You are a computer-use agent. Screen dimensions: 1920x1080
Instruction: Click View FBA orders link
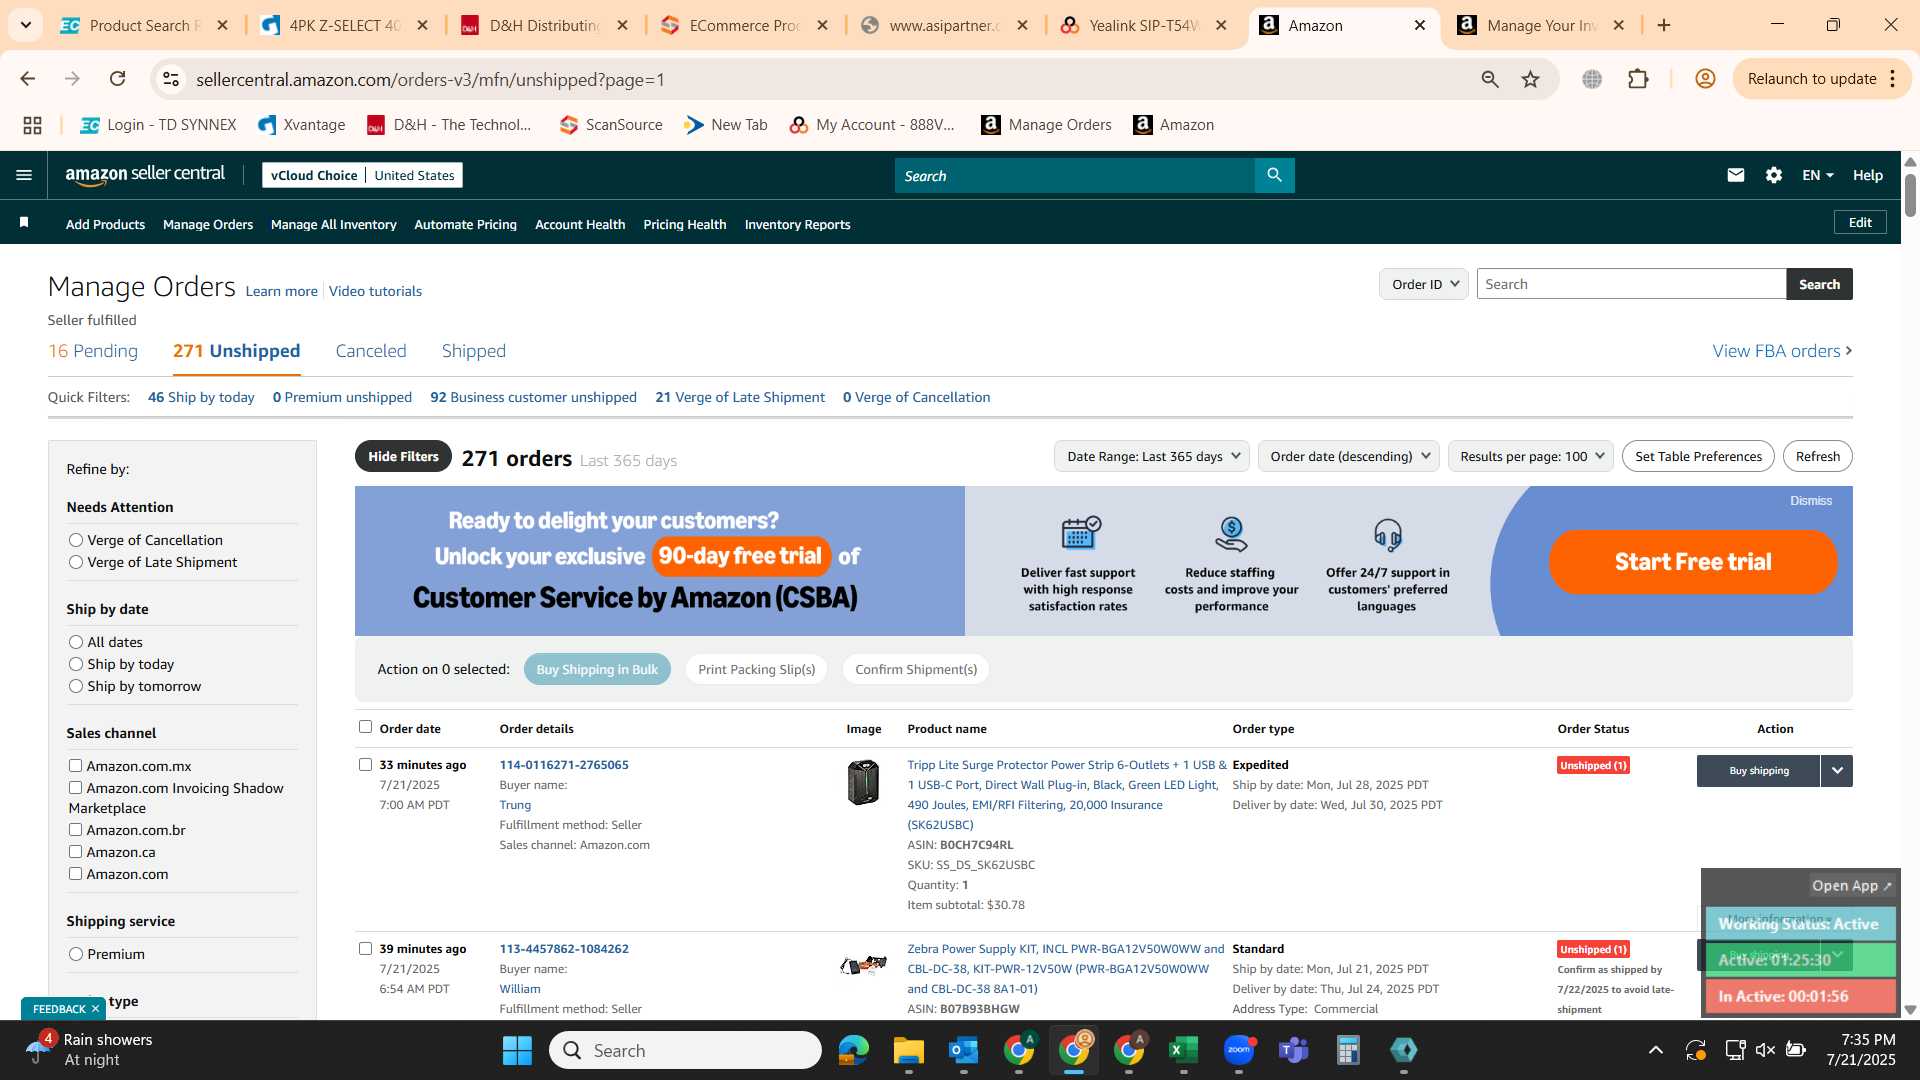coord(1782,351)
